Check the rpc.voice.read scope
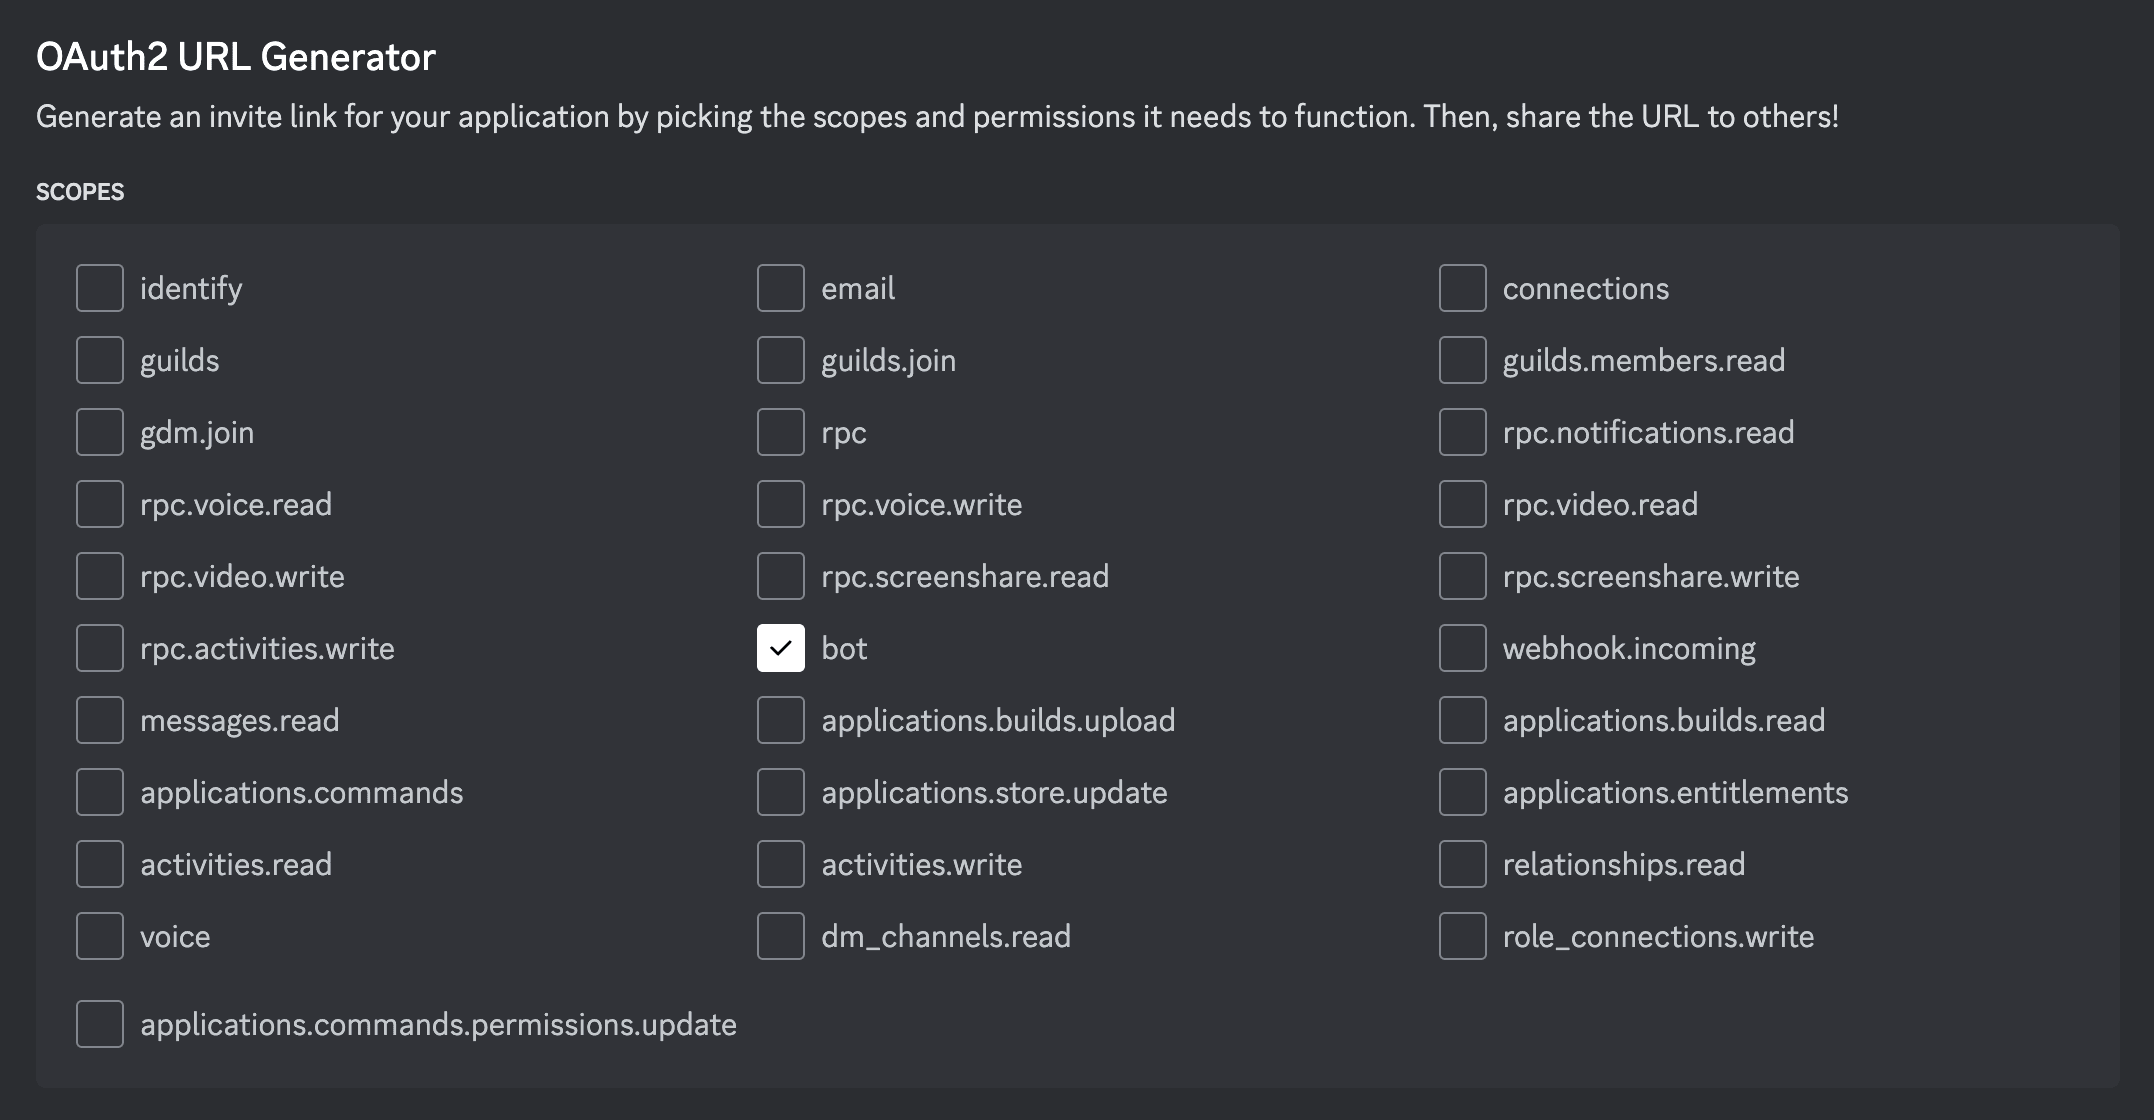 click(99, 503)
